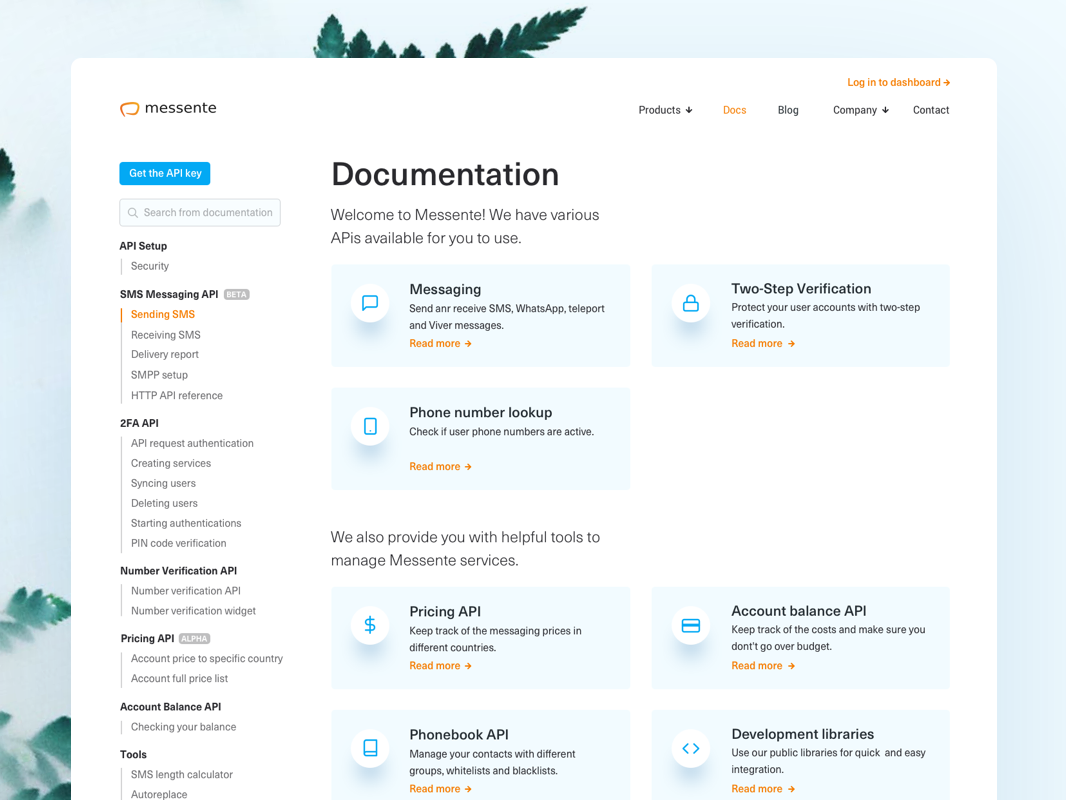
Task: Follow the Log in to dashboard link
Action: 898,82
